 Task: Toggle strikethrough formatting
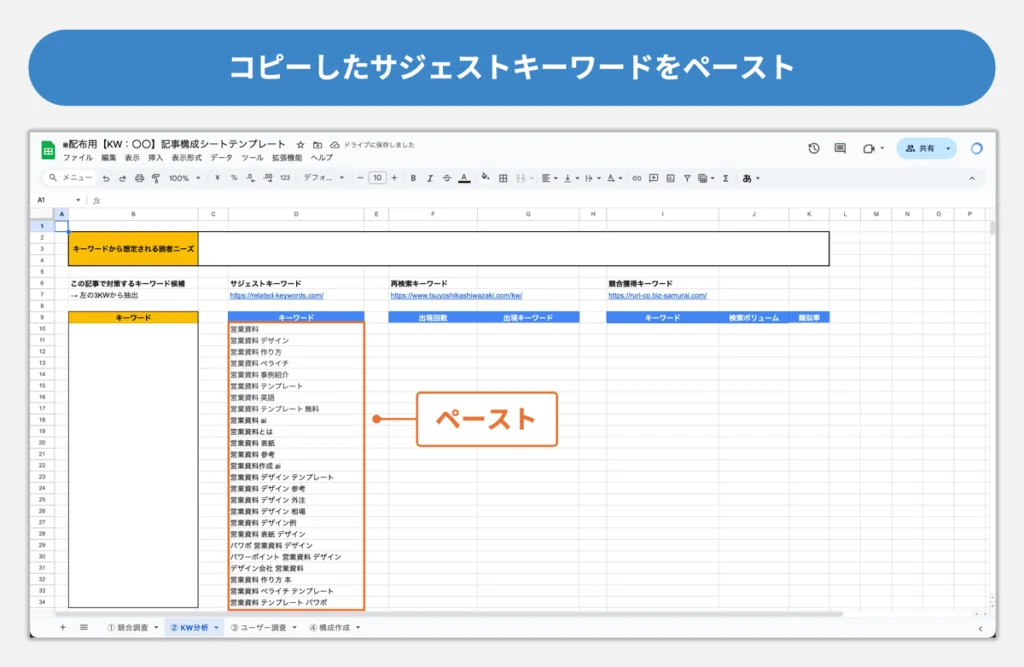[446, 178]
